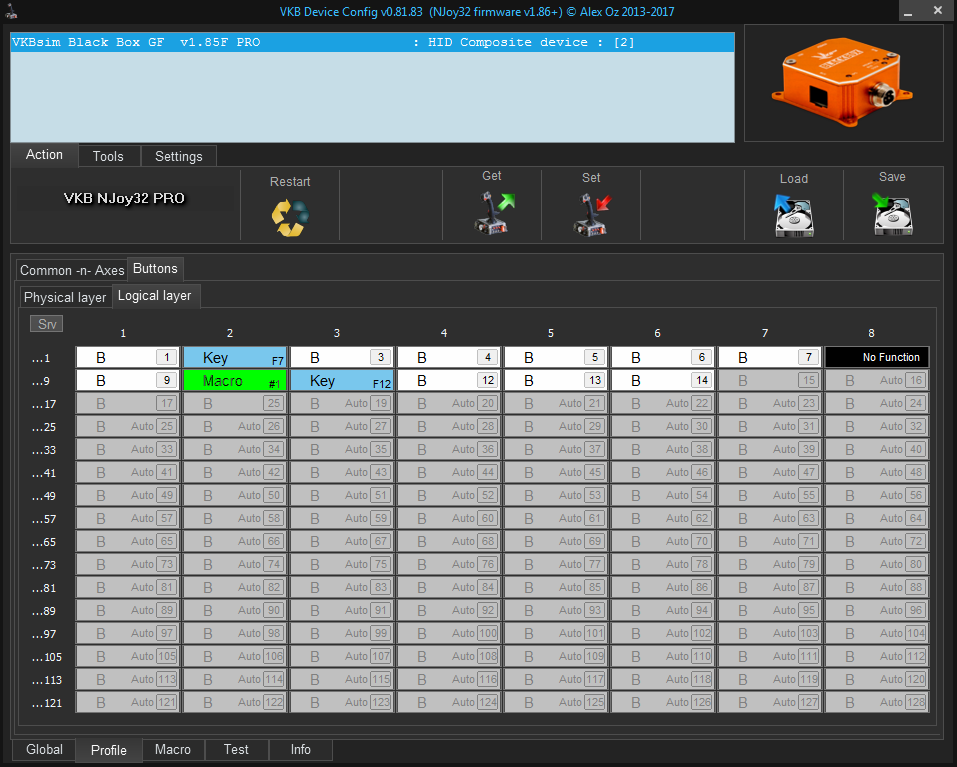Click the greyed B 15 cell

click(x=770, y=381)
